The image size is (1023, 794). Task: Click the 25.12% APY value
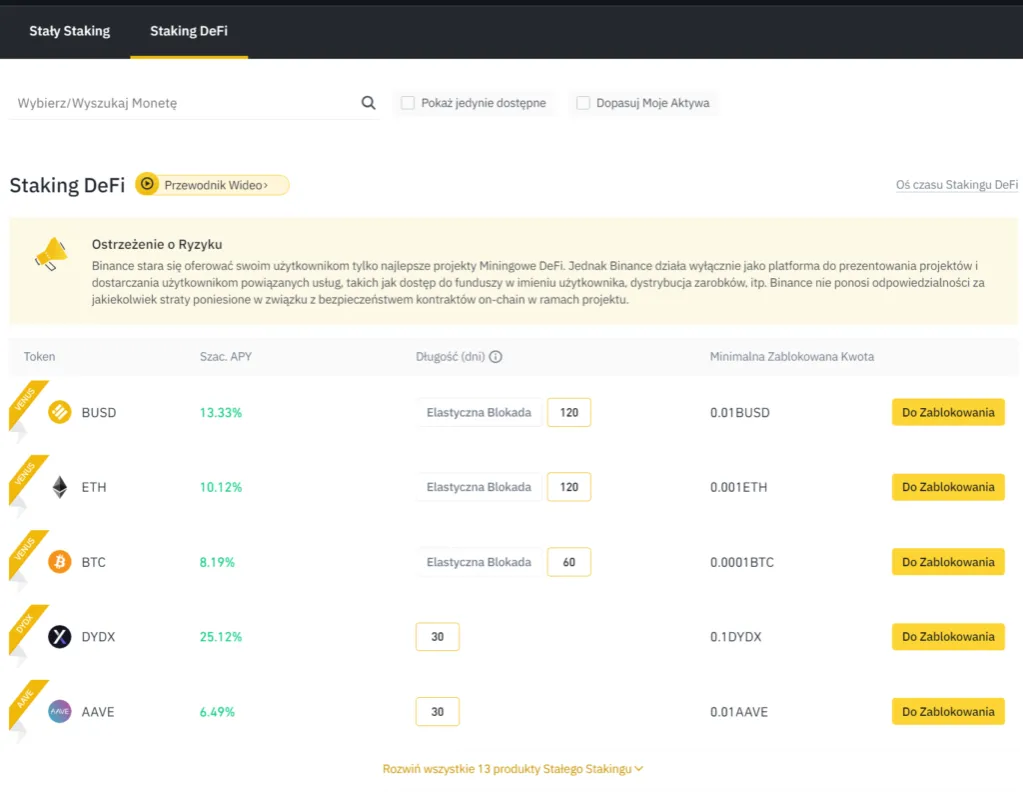point(221,637)
